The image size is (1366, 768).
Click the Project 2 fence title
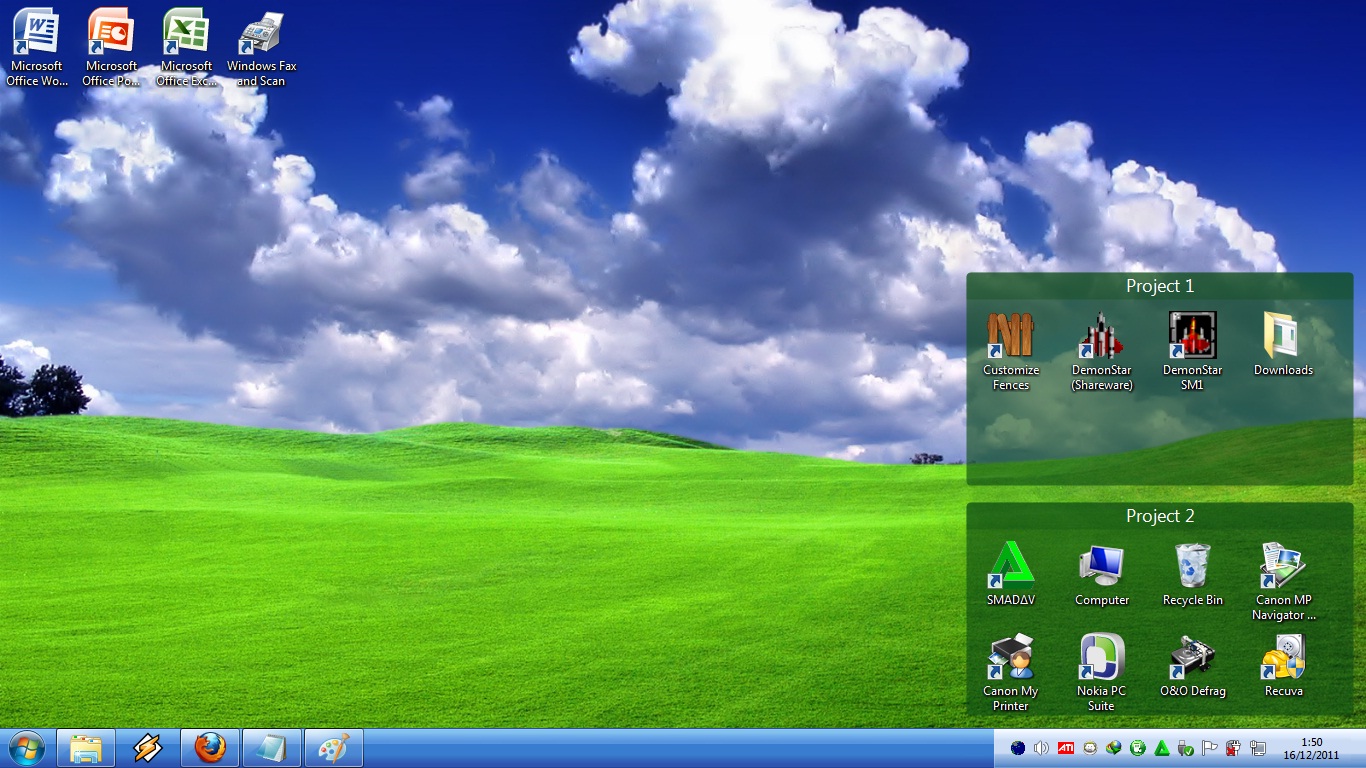coord(1160,516)
